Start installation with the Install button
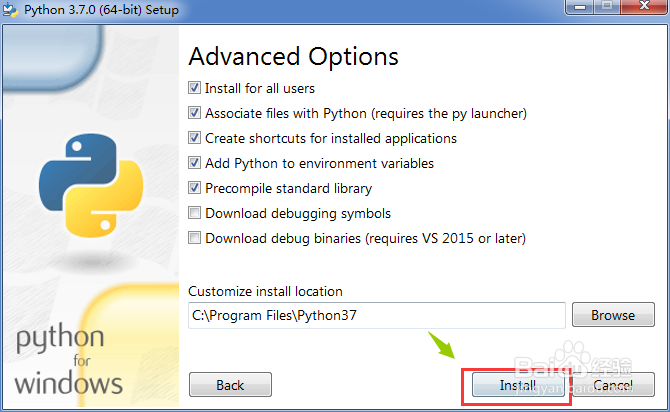Screen dimensions: 670x412 (516, 385)
